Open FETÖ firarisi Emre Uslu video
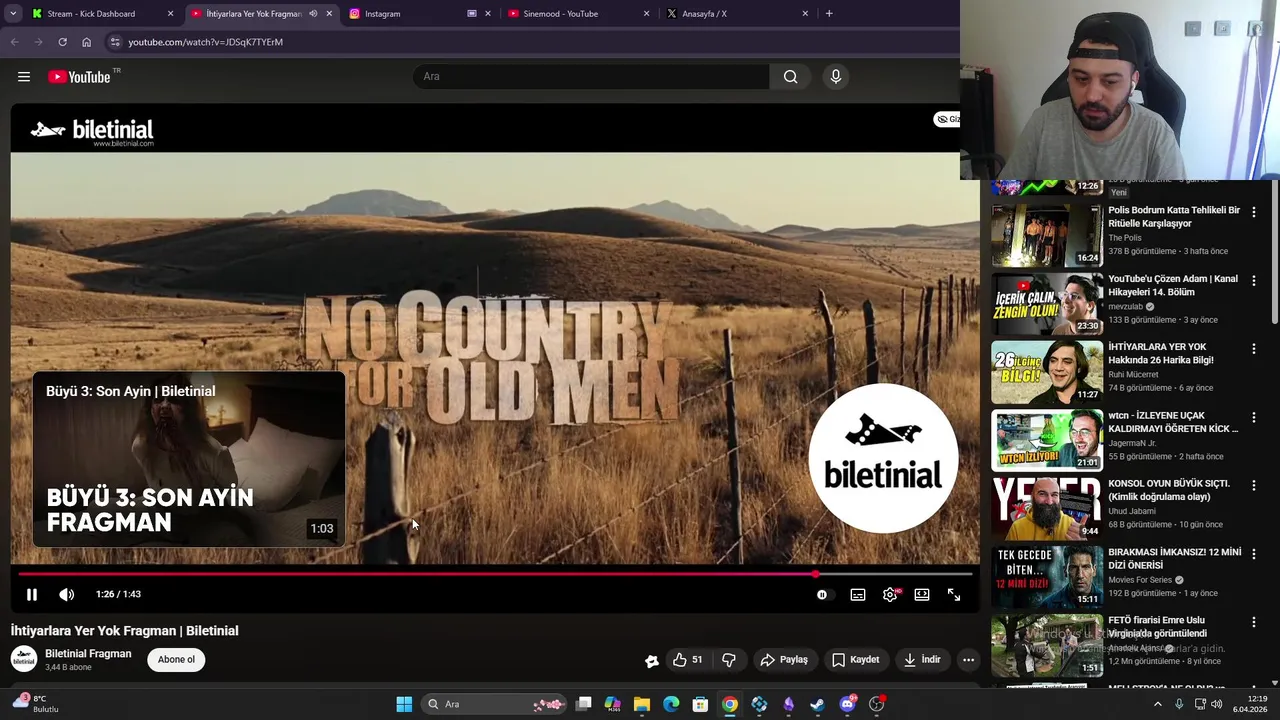1280x720 pixels. tap(1157, 626)
